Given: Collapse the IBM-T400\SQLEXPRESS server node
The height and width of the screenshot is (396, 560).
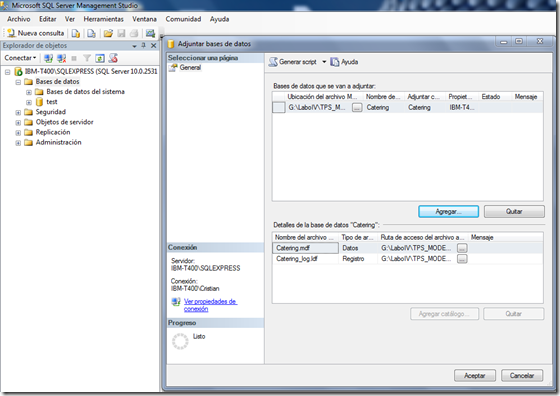Looking at the screenshot, I should coord(8,72).
